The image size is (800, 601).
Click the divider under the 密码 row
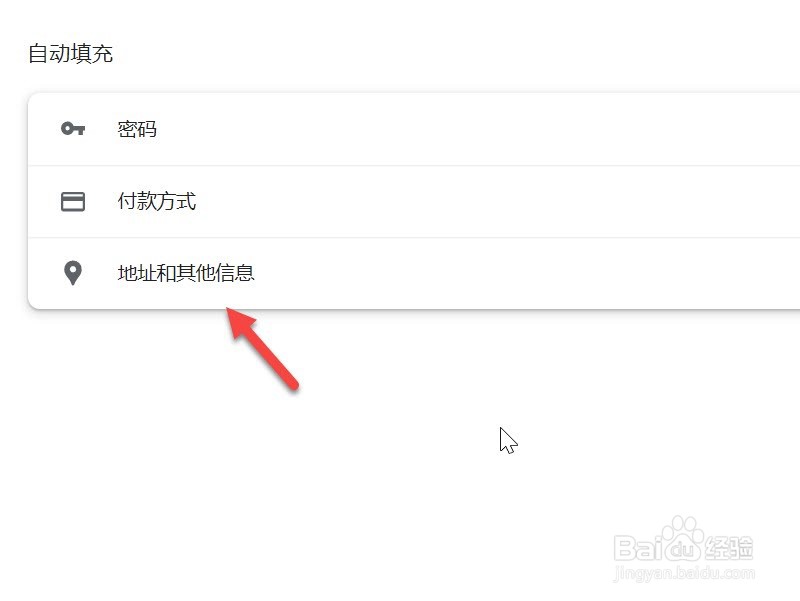[414, 165]
